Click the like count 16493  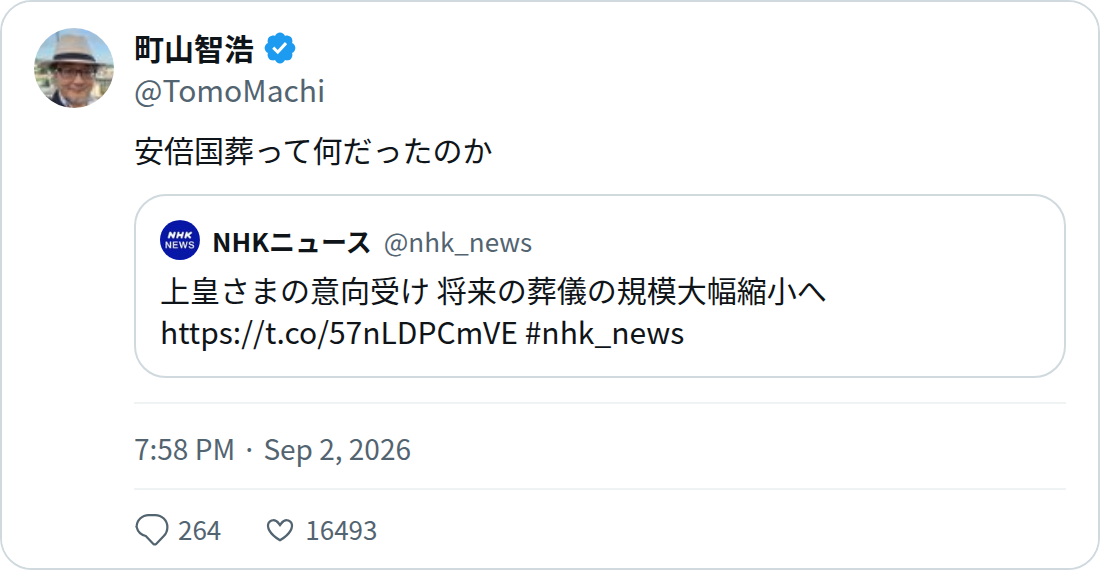[341, 531]
